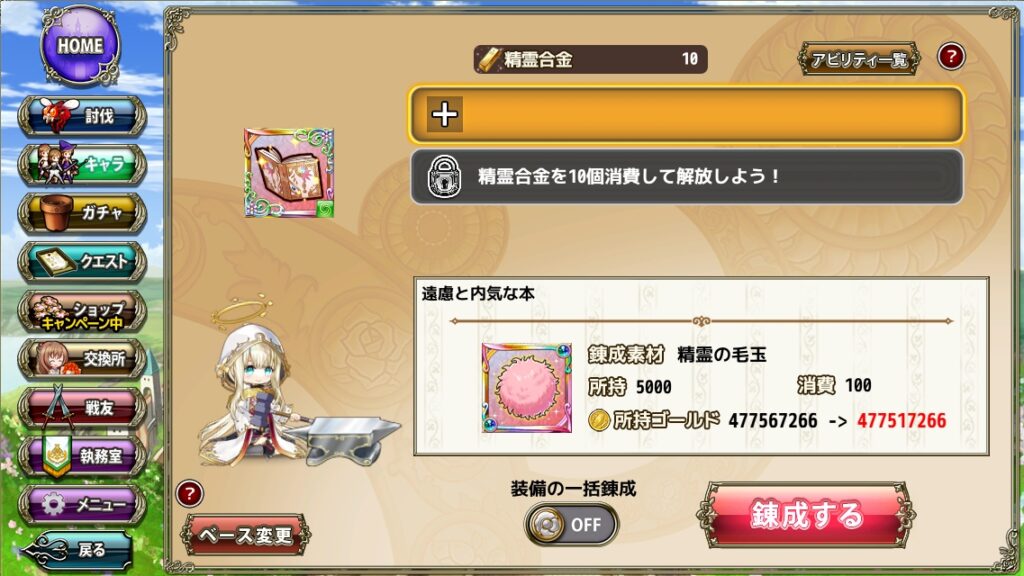Open the キャラ character menu

click(82, 165)
